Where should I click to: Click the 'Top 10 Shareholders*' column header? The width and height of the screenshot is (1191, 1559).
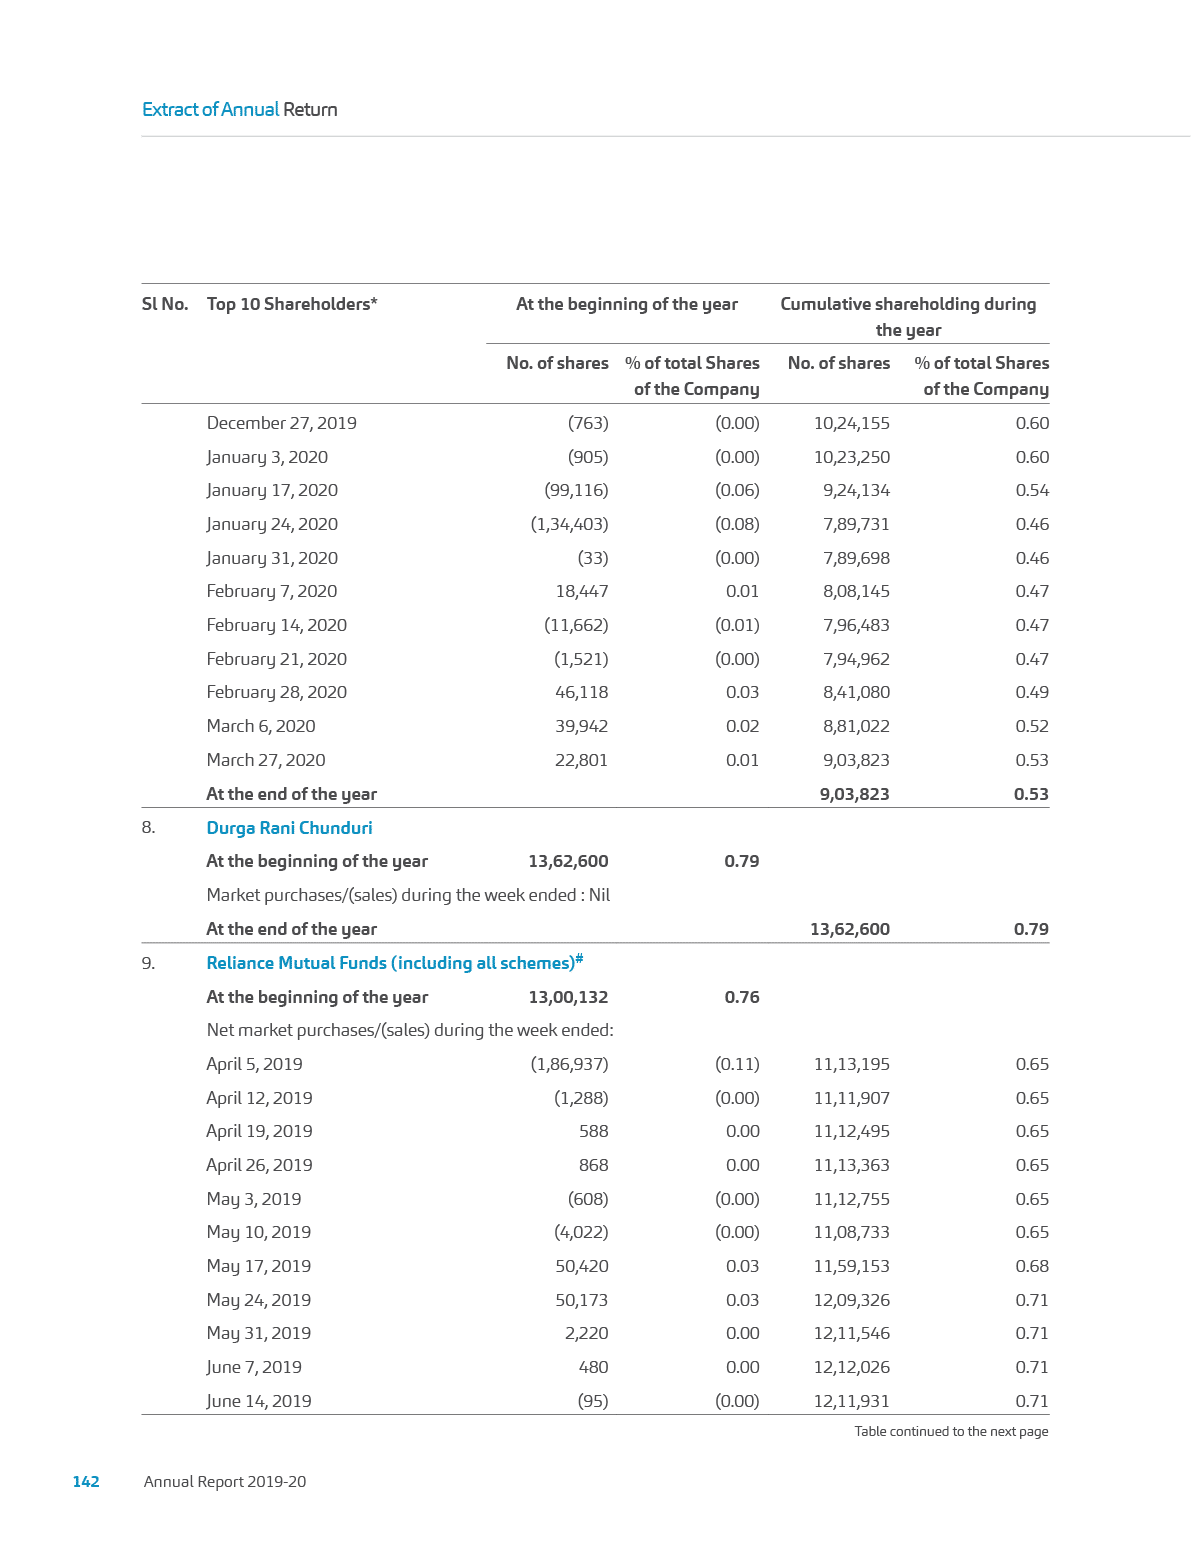pyautogui.click(x=292, y=304)
